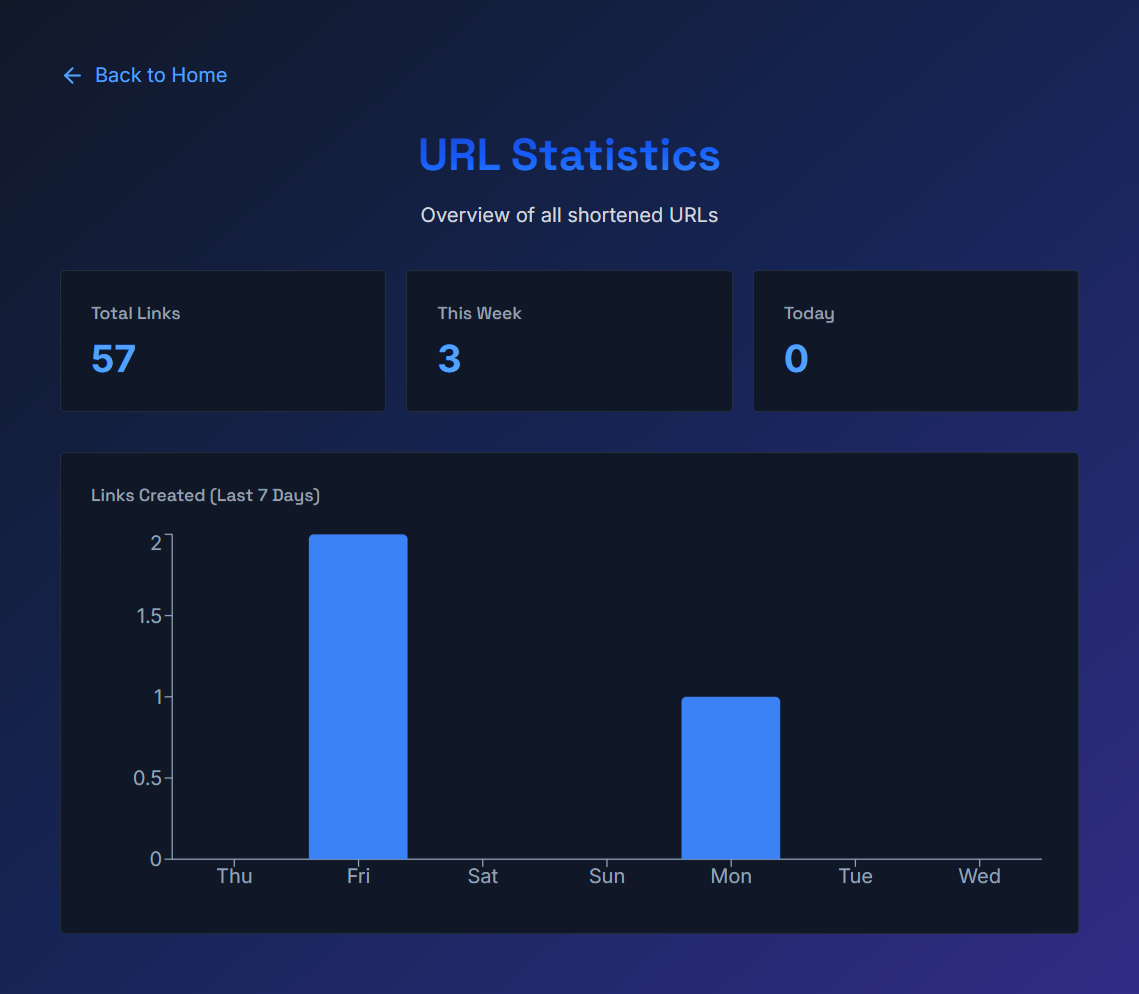Click the URL Statistics heading
Screen dimensions: 1139x994
569,155
